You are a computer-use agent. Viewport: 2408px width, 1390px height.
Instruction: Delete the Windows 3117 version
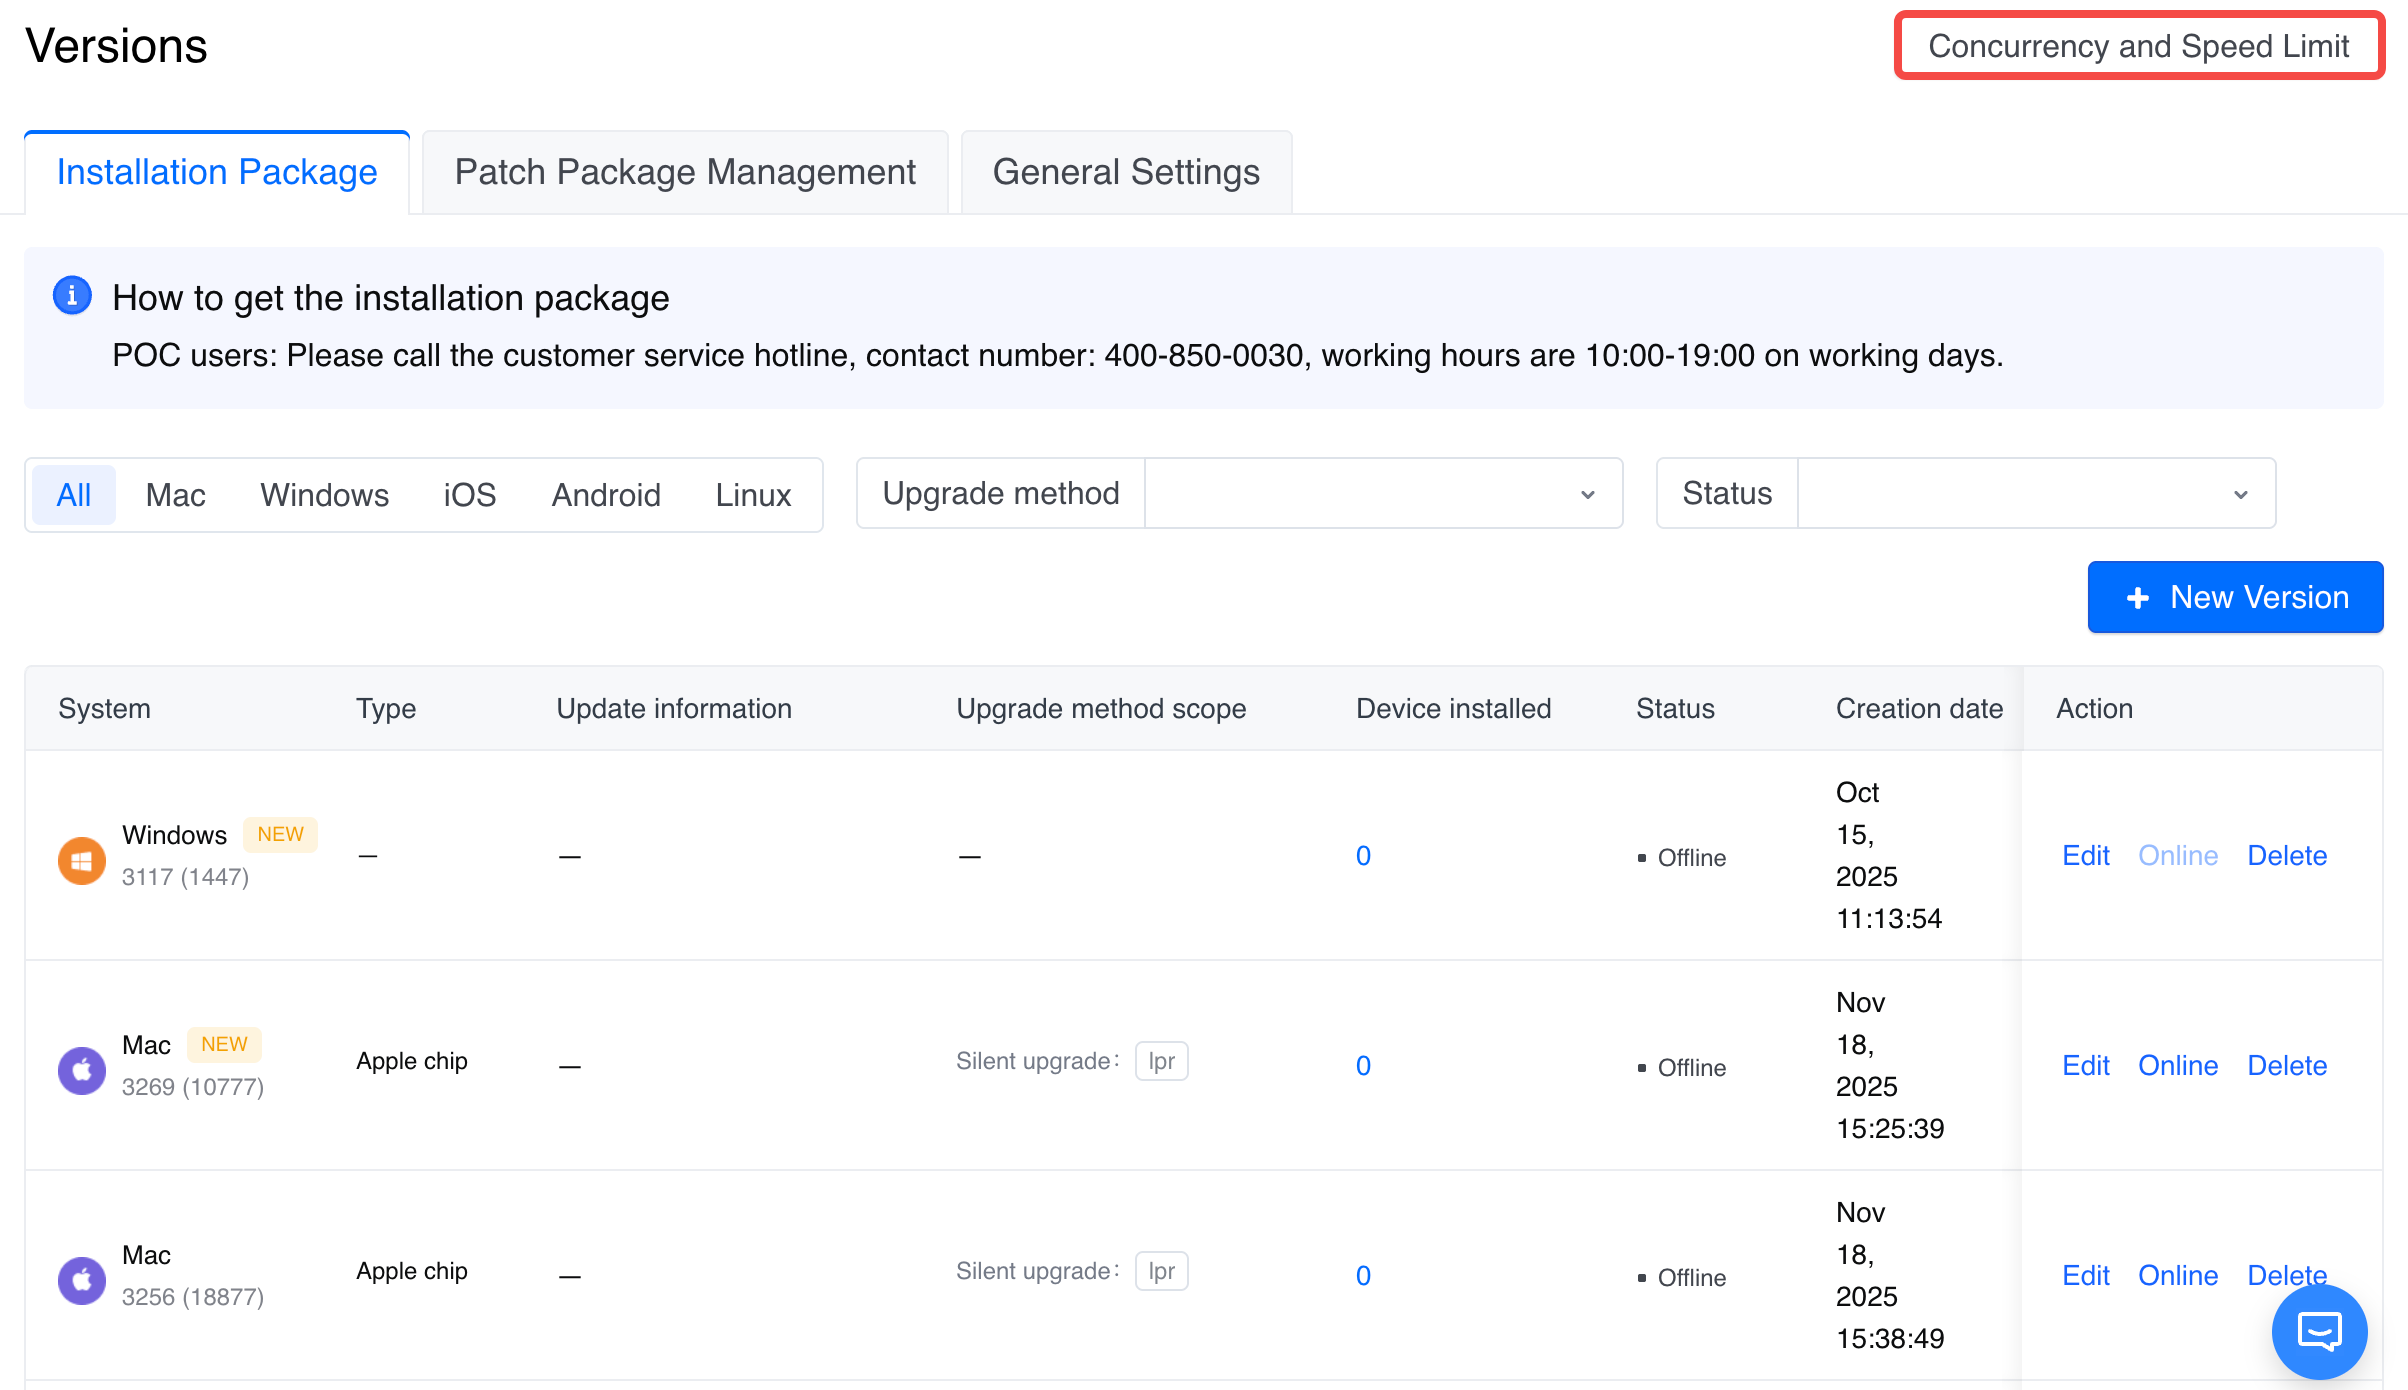pos(2287,856)
